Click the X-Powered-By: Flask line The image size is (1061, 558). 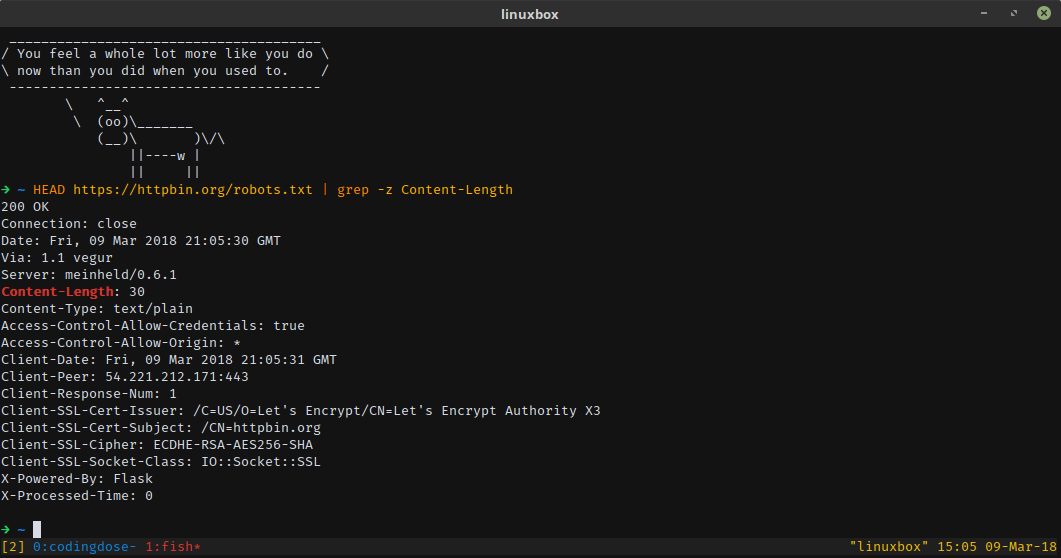pos(77,478)
